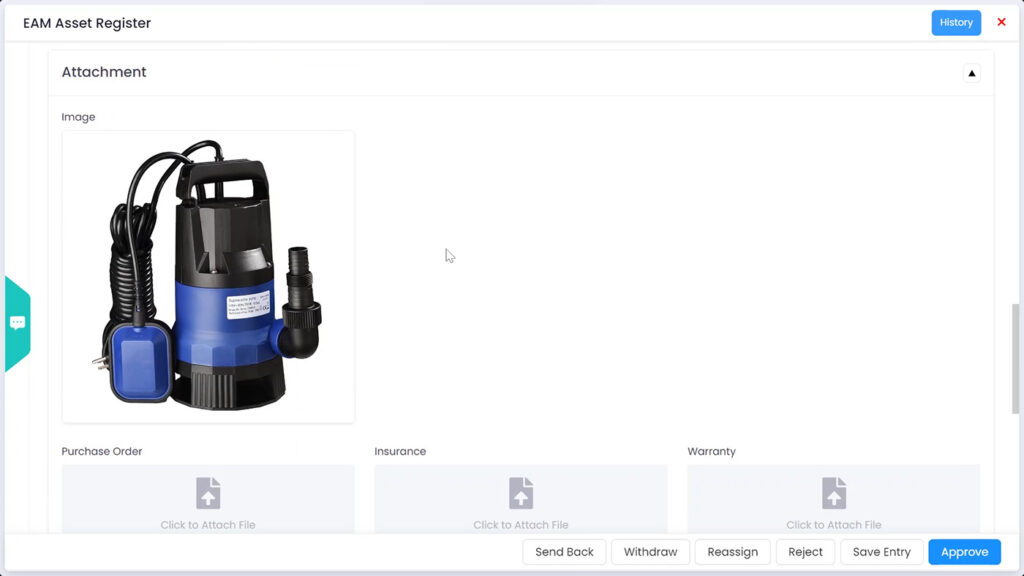Image resolution: width=1024 pixels, height=576 pixels.
Task: Select 'Click to Attach File' under Purchase Order
Action: [x=208, y=525]
